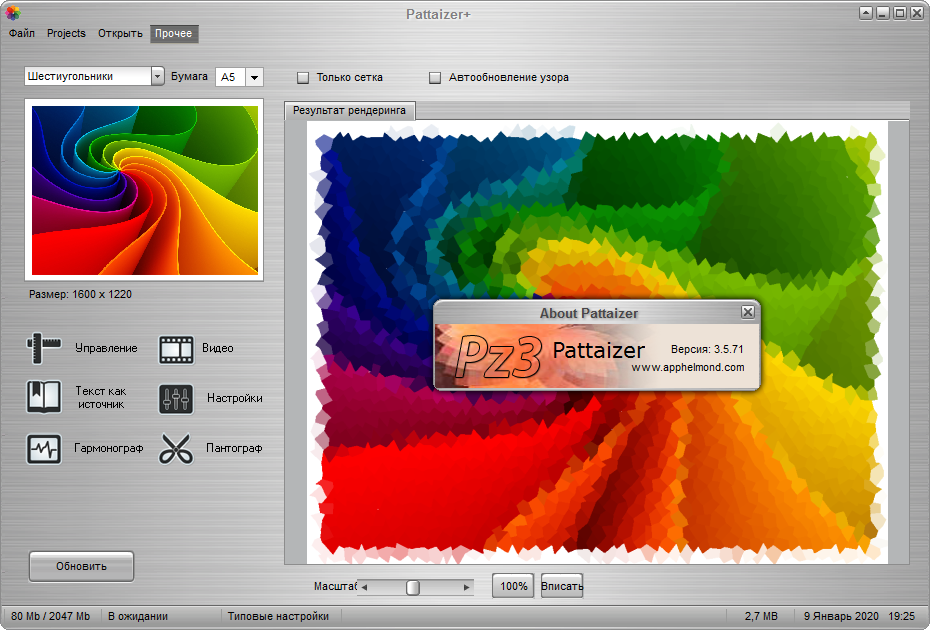Click the zoom slider right arrow
Screen dimensions: 930x630
467,587
